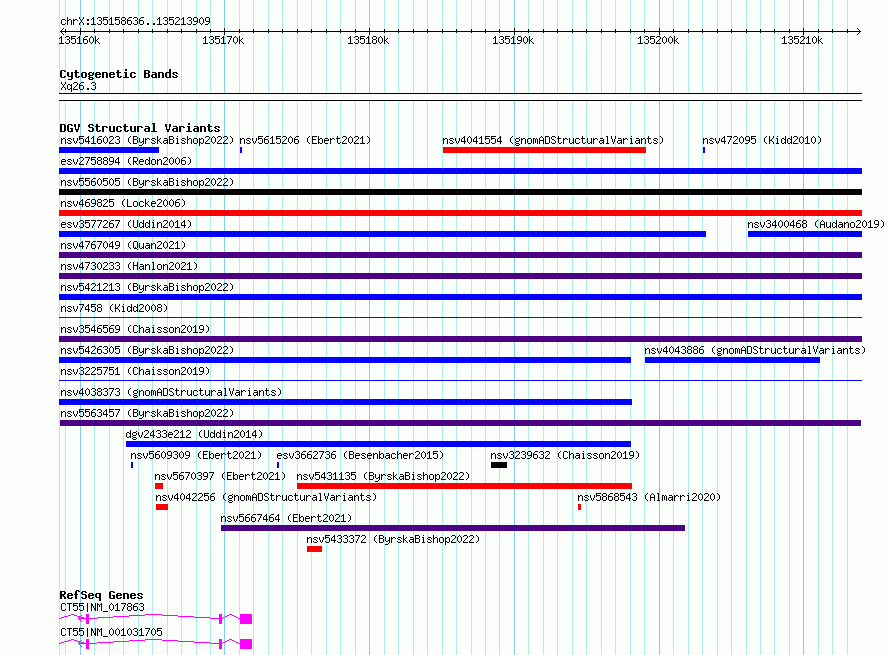Open the esv2758894 (Redon2006) variant label
Image resolution: width=890 pixels, height=655 pixels.
(x=126, y=161)
